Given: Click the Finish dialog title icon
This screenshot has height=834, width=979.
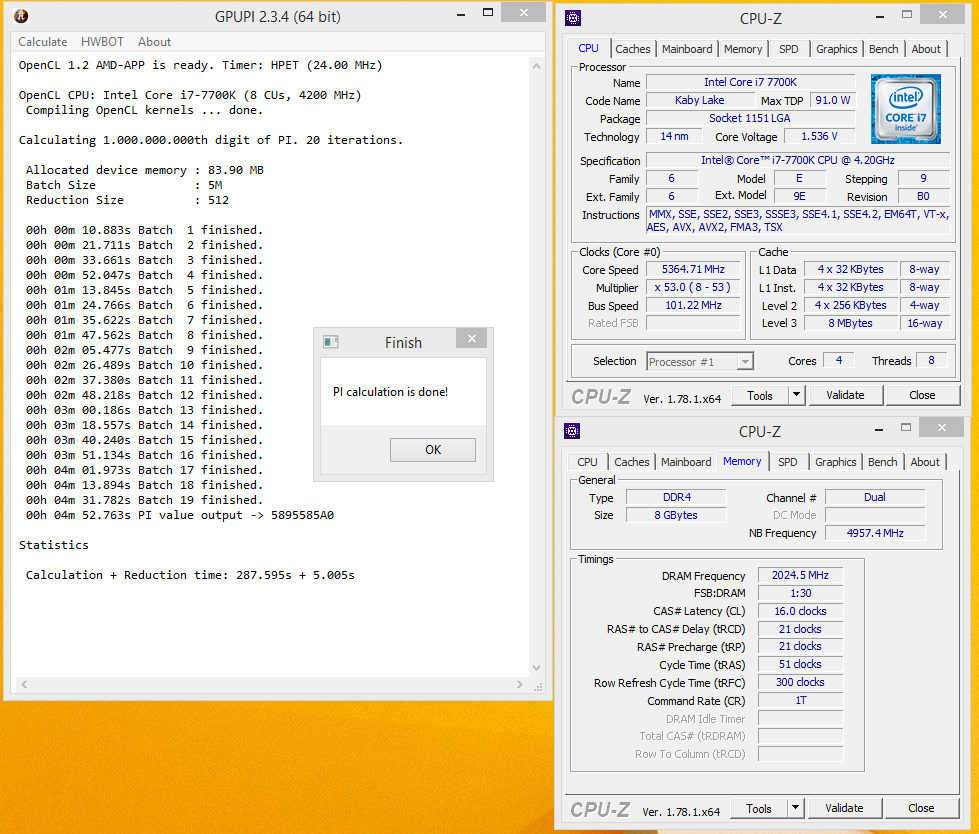Looking at the screenshot, I should pyautogui.click(x=330, y=341).
